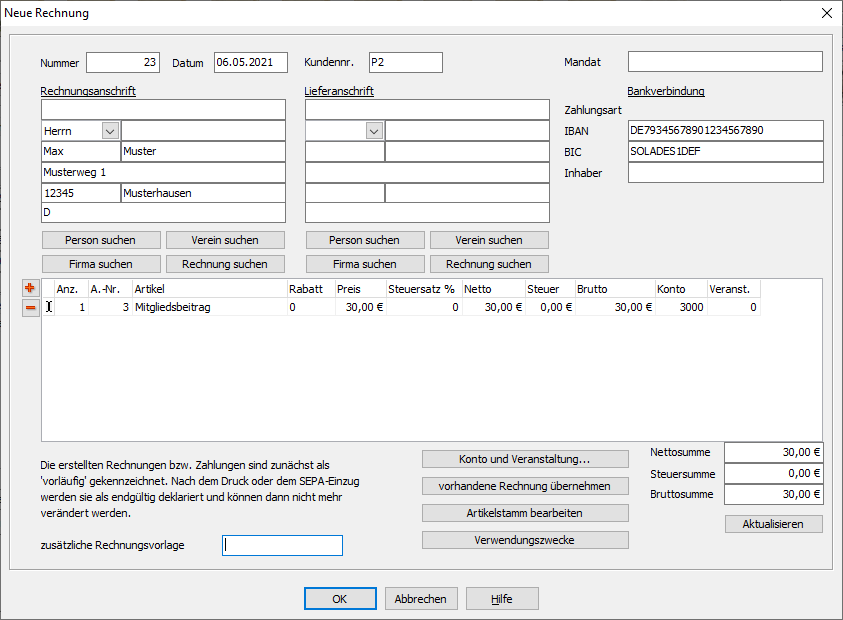Click the surname field Muster

point(204,152)
